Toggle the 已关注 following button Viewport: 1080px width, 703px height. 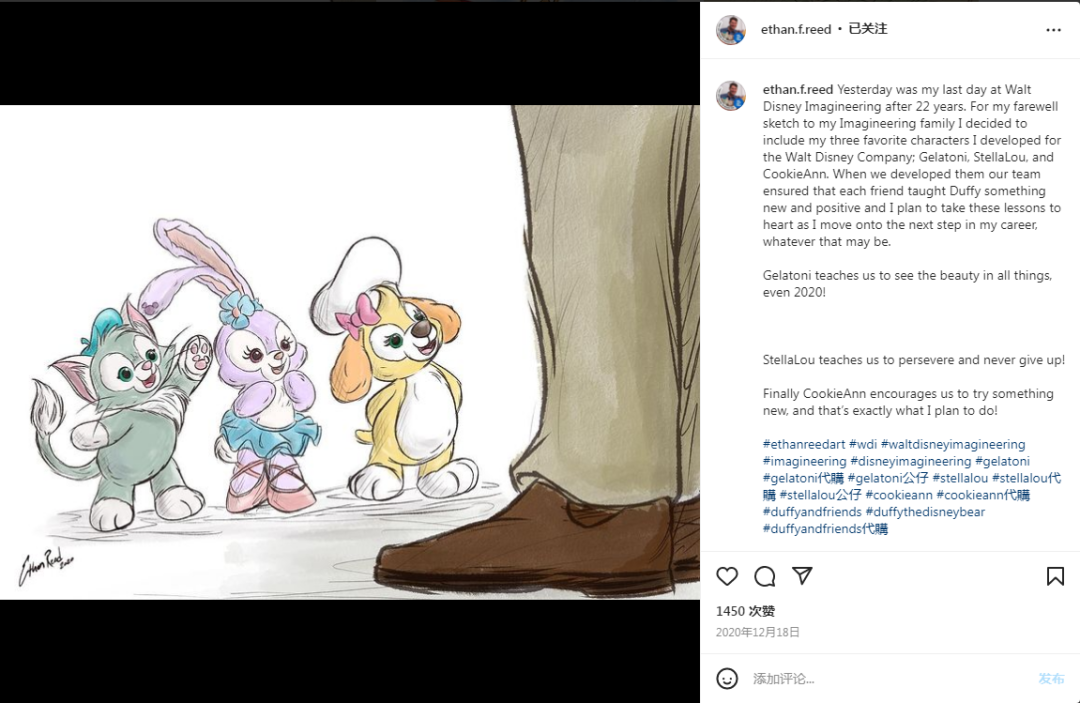coord(868,29)
